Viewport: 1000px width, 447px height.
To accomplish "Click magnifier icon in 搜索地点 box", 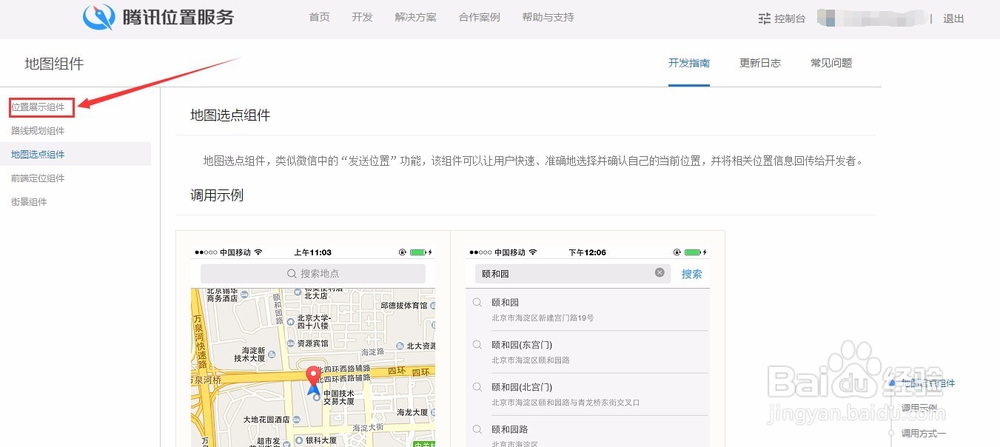I will click(291, 274).
